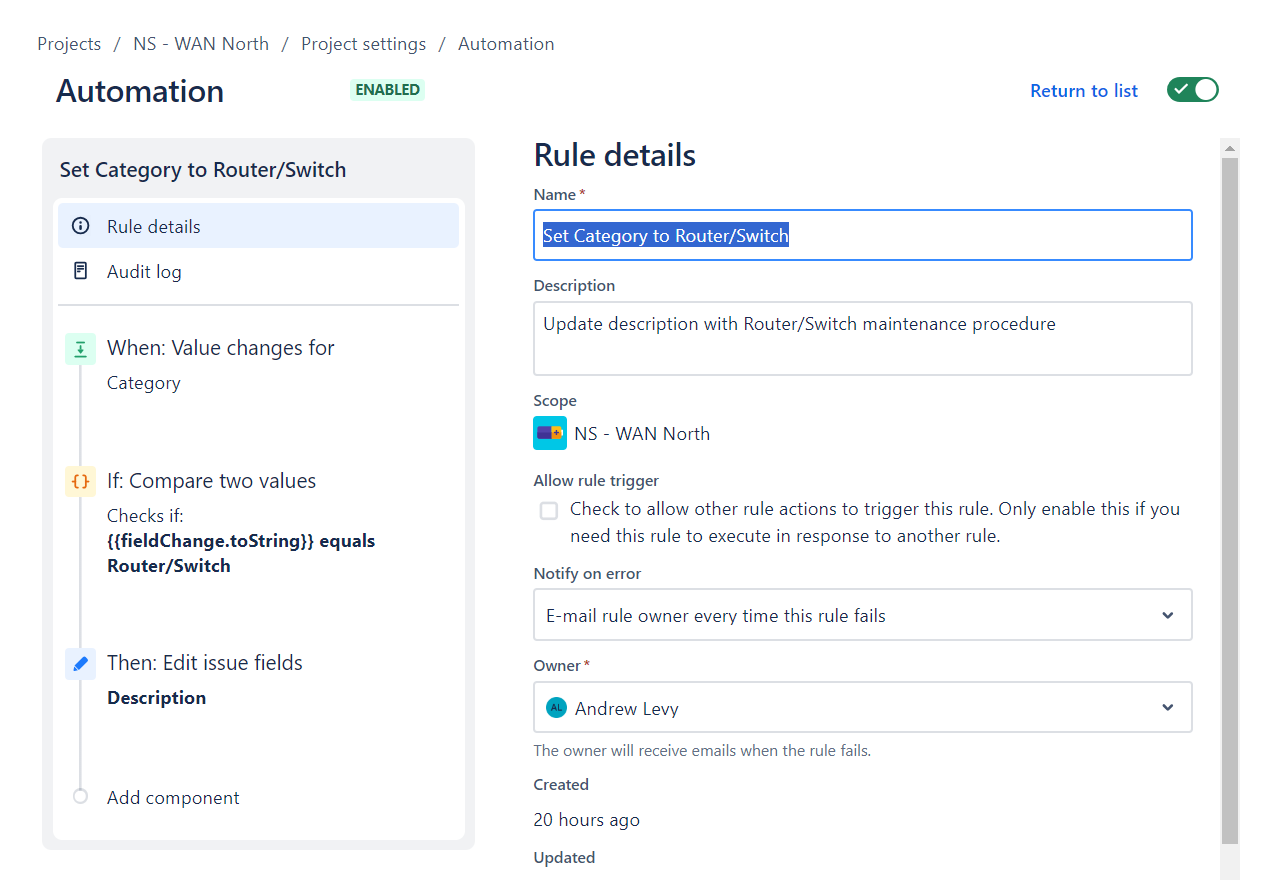Follow the Return to list link
This screenshot has width=1264, height=880.
(x=1084, y=90)
